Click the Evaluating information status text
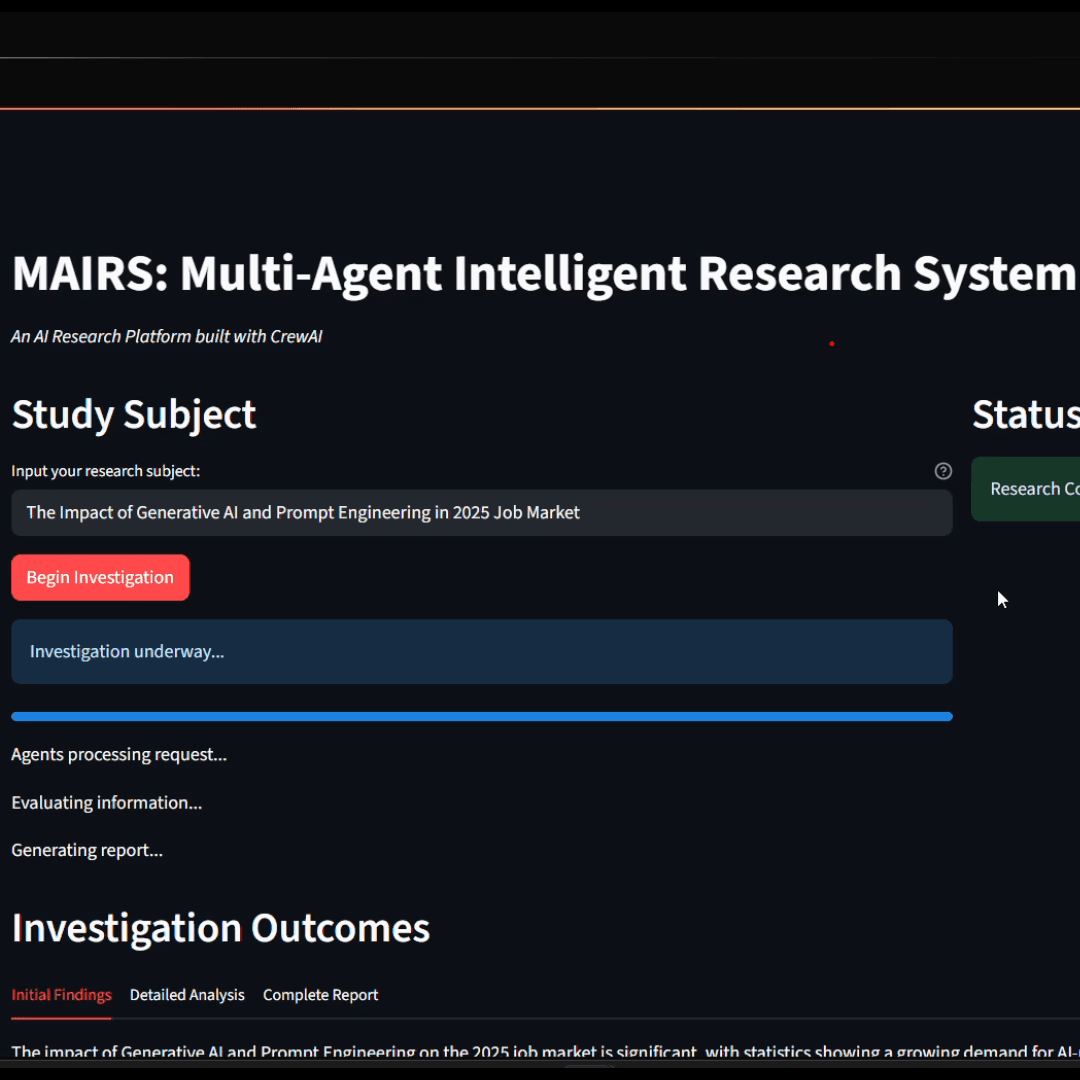The image size is (1080, 1080). click(106, 802)
